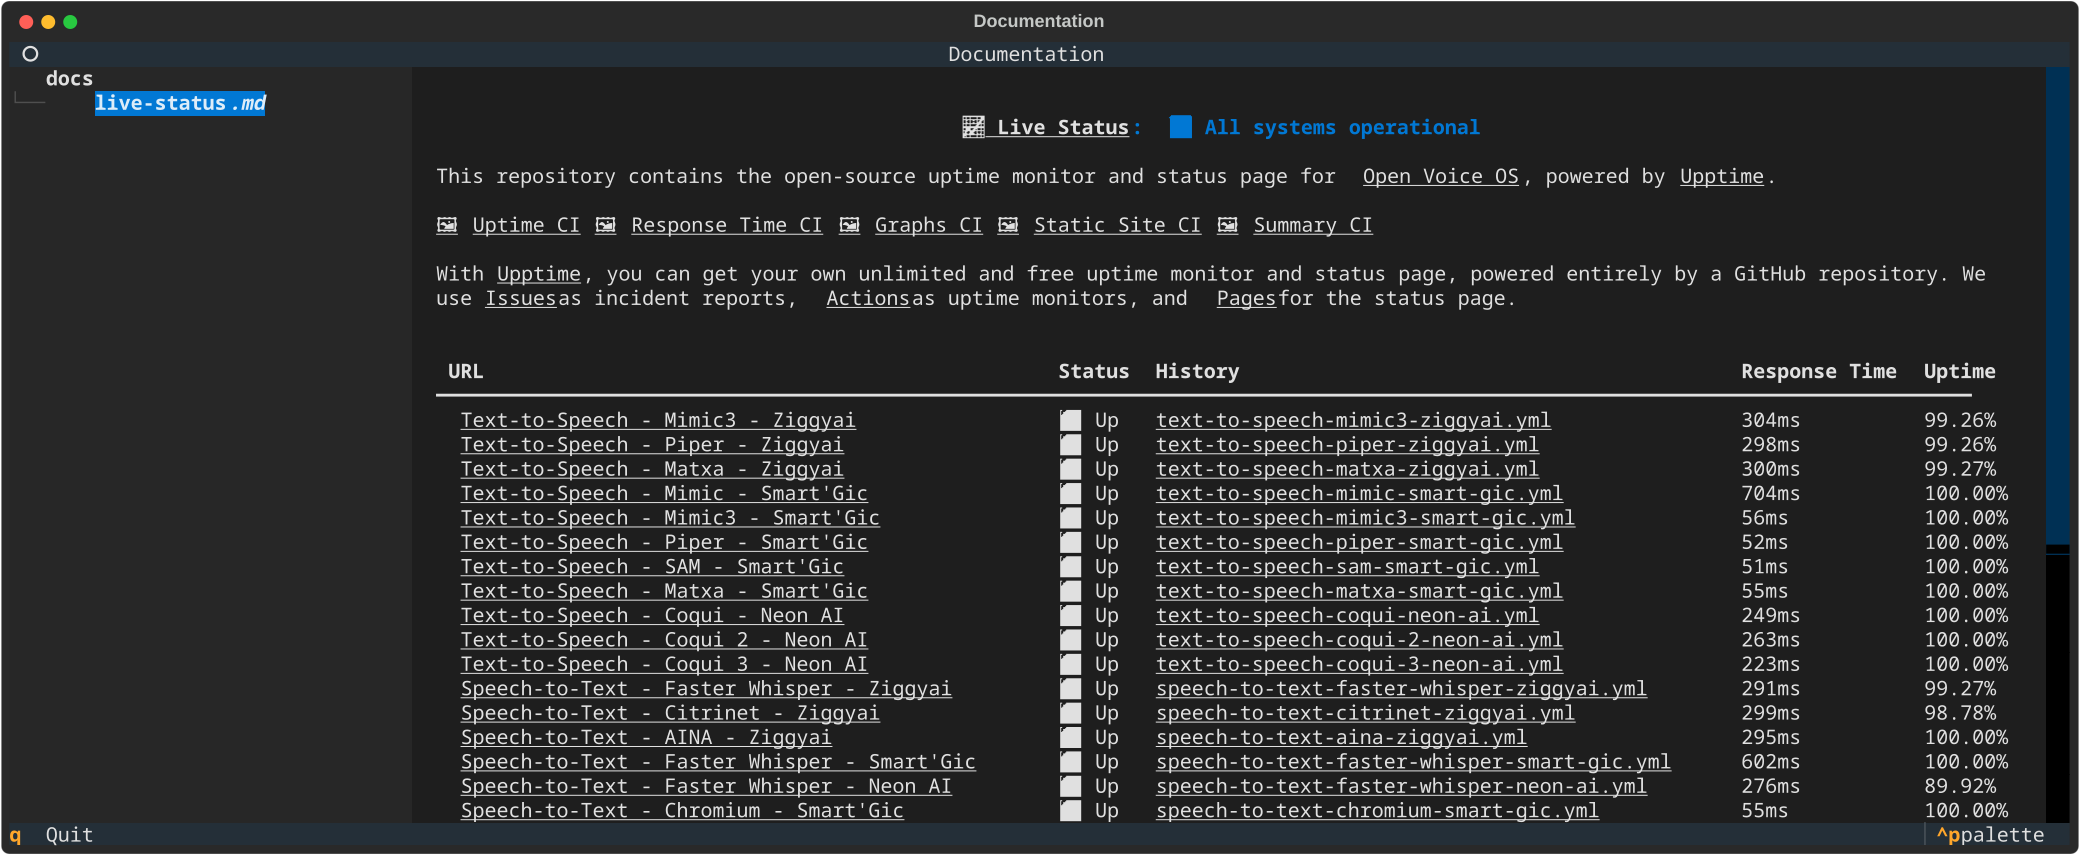The height and width of the screenshot is (855, 2080).
Task: Open speech-to-text-faster-whisper-neon-ai.yml history link
Action: (1402, 786)
